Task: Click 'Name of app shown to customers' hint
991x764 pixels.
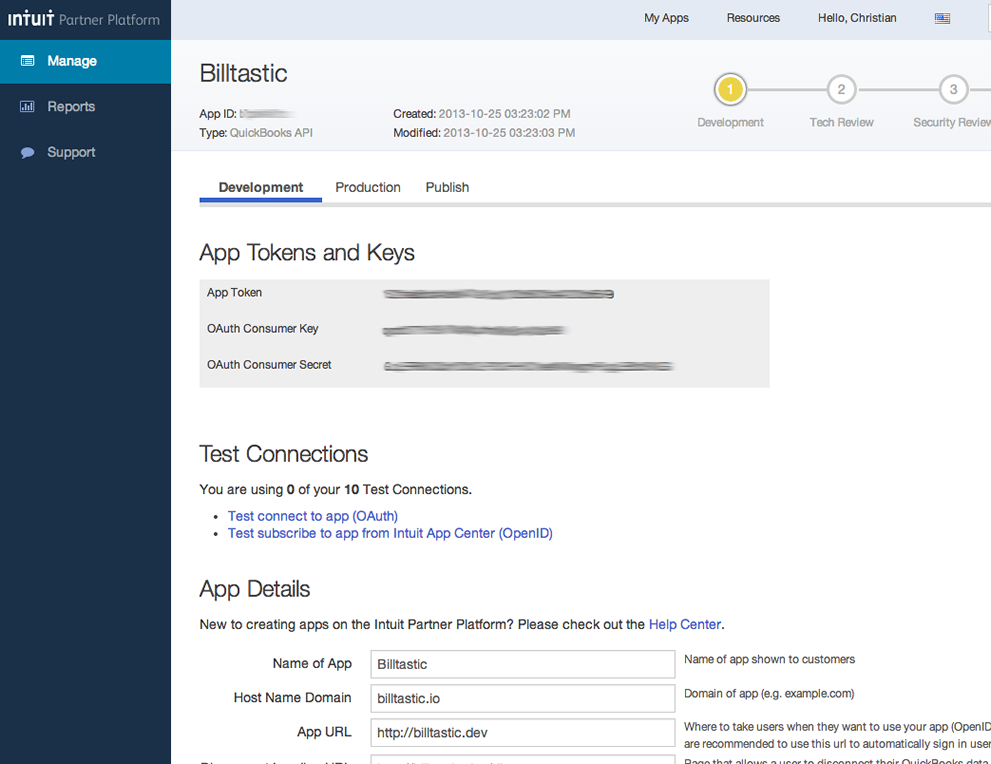Action: 769,659
